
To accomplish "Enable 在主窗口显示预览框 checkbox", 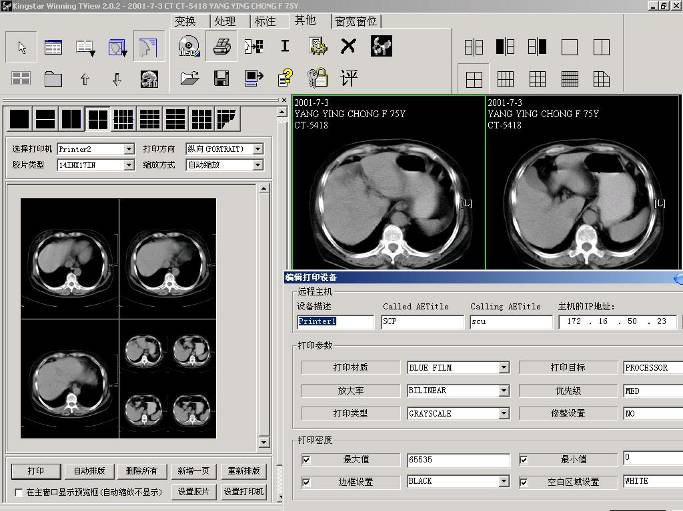I will pyautogui.click(x=18, y=493).
